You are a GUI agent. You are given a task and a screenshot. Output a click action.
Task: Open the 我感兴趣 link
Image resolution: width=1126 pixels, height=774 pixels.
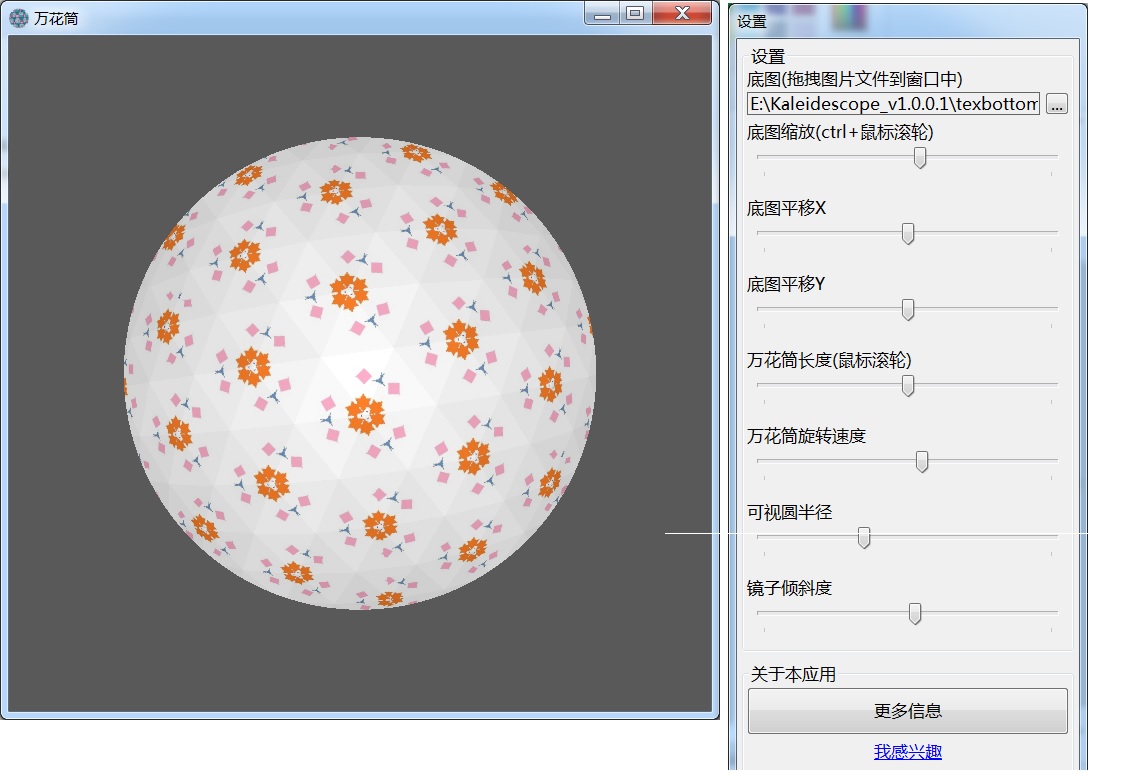(908, 752)
